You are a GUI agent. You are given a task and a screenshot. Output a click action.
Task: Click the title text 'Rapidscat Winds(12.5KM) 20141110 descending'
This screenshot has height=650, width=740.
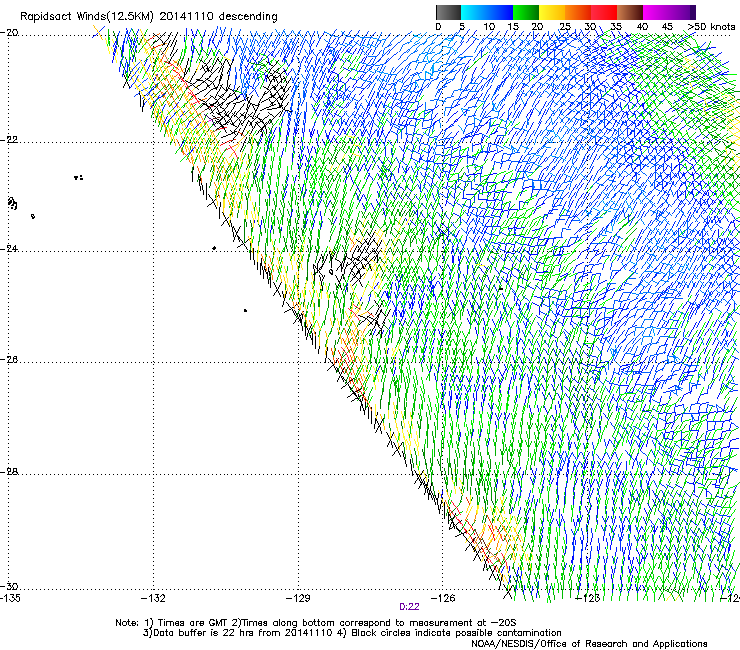(149, 17)
